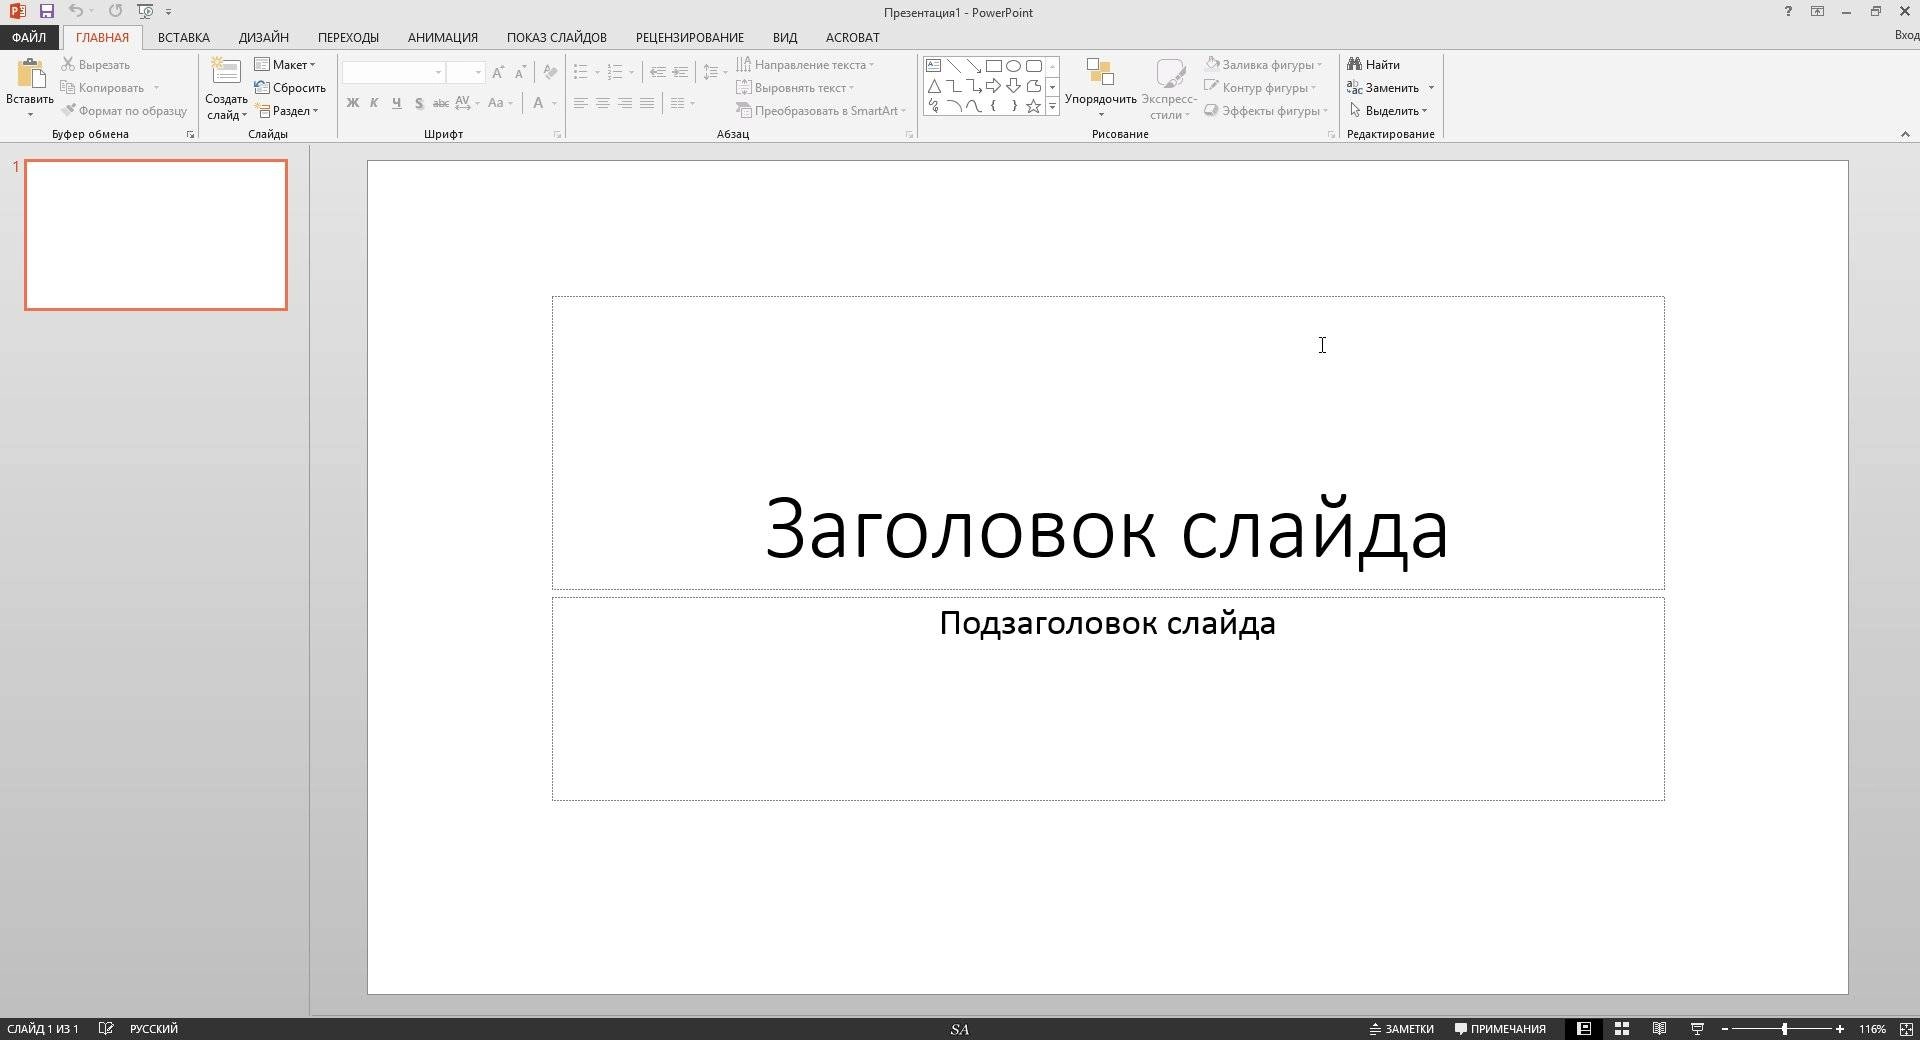Screen dimensions: 1920x1040
Task: Select the Text Box shape in shapes gallery
Action: pyautogui.click(x=933, y=66)
